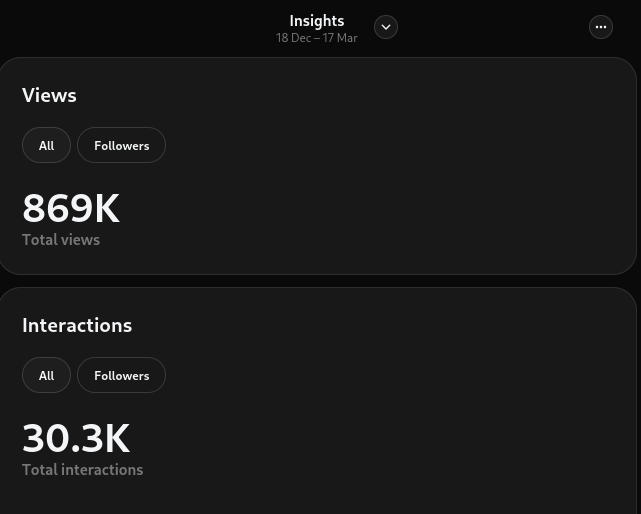Click the letter K in 30.3K

click(117, 438)
